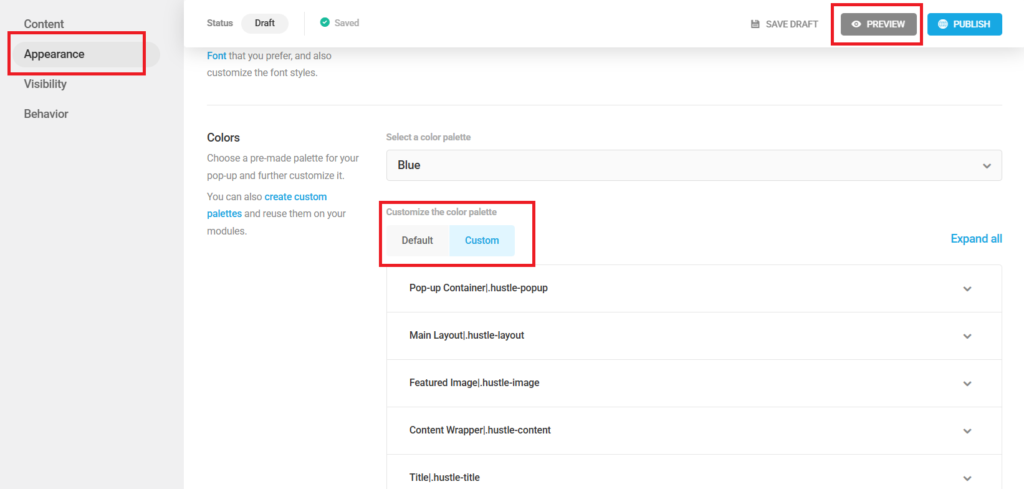1024x489 pixels.
Task: Click the Colors section heading
Action: 223,138
